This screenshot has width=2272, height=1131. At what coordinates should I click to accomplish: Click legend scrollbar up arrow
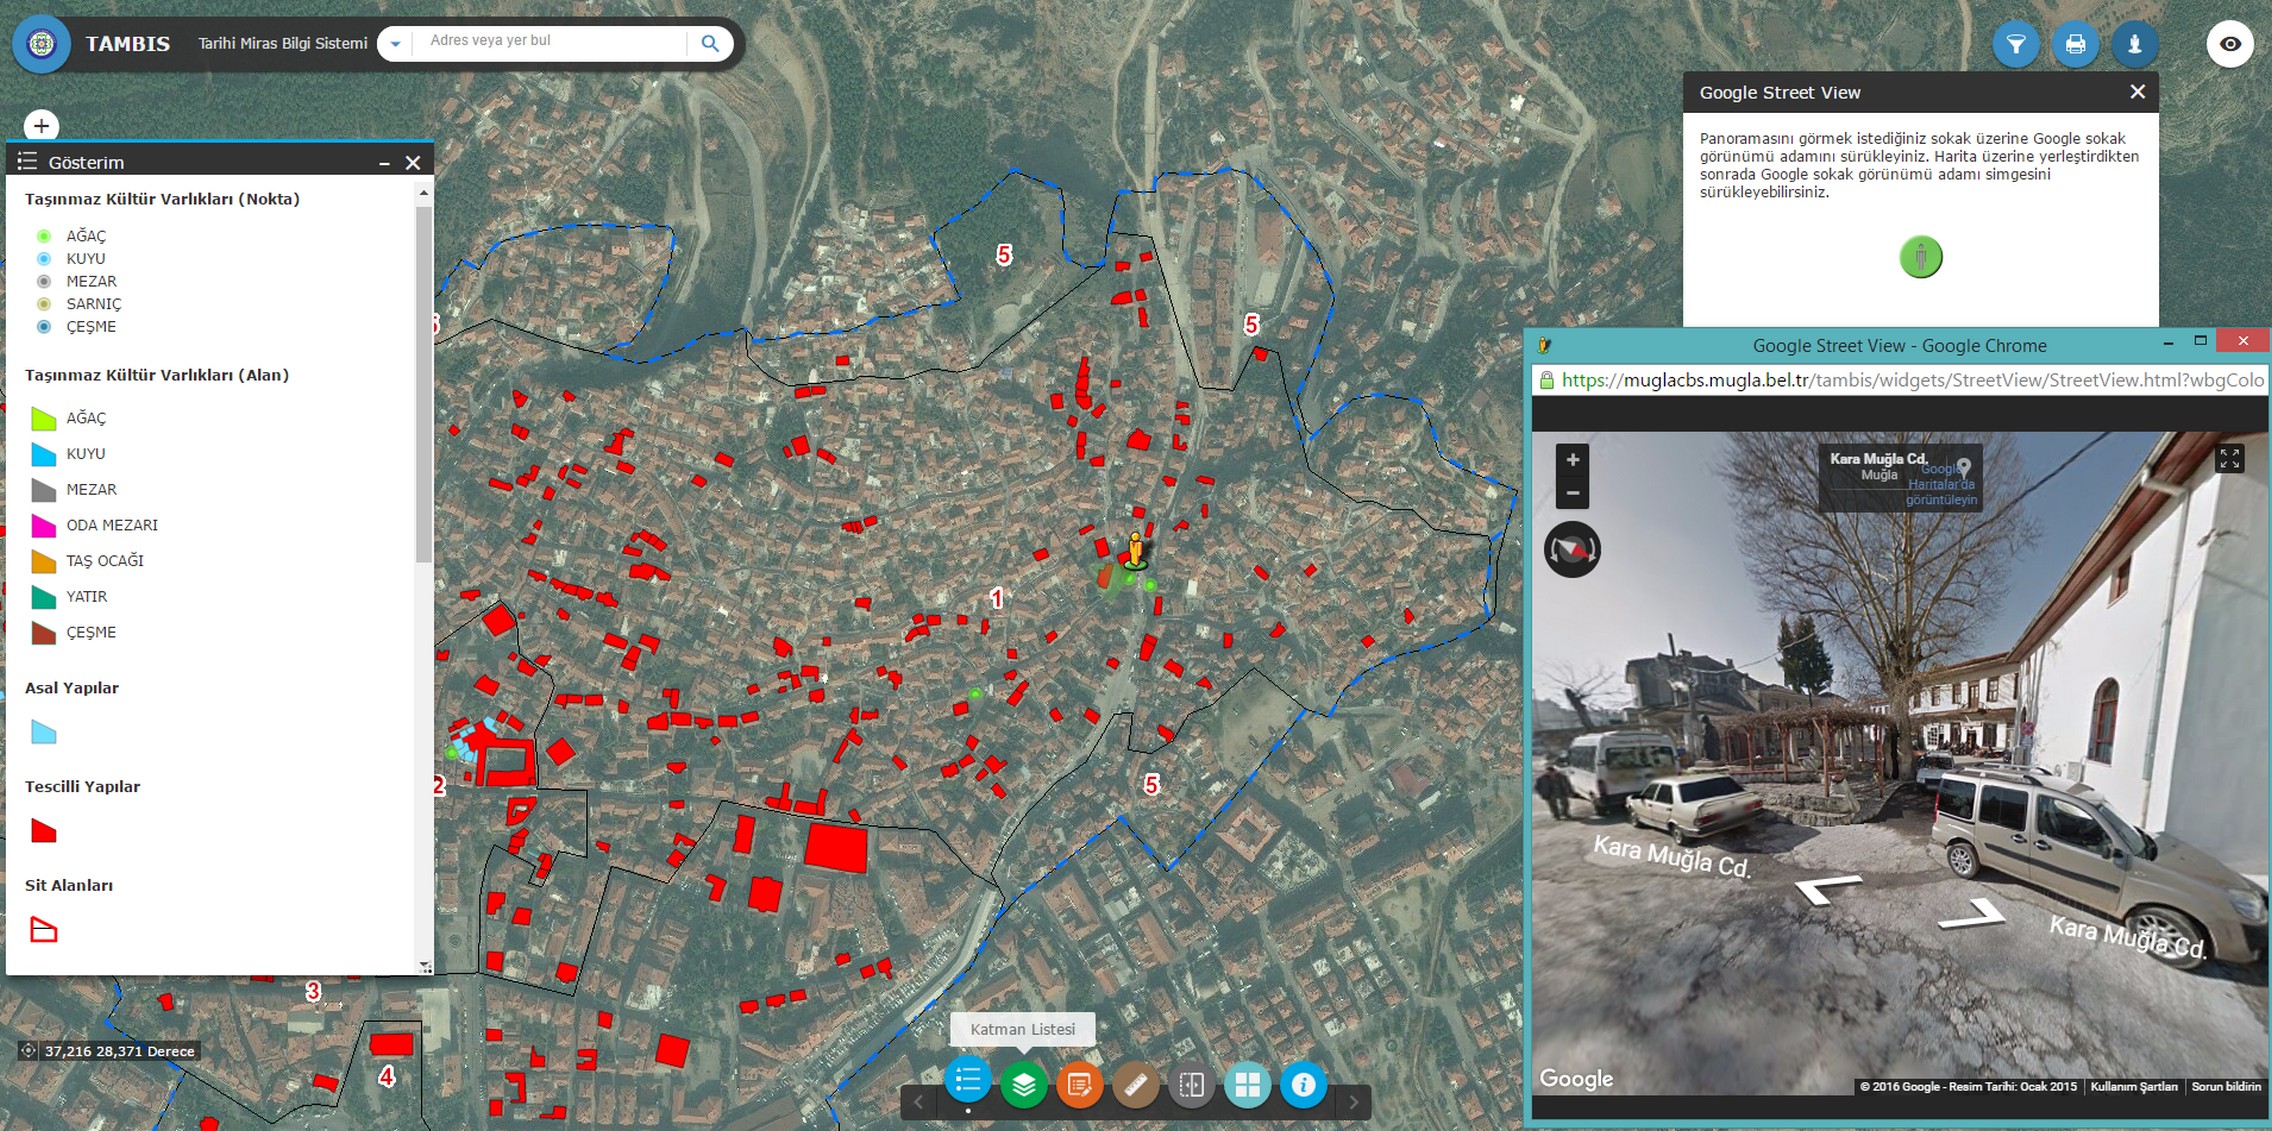pyautogui.click(x=424, y=192)
